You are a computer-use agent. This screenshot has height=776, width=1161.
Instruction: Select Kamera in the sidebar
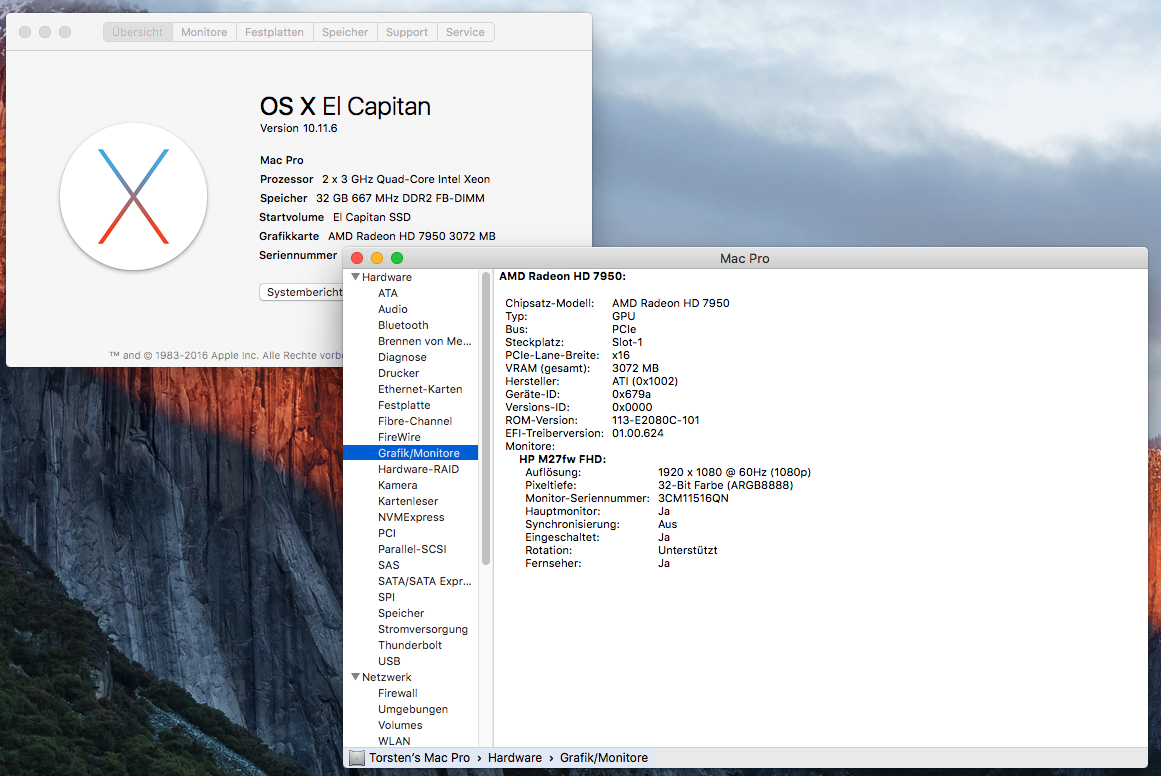pyautogui.click(x=398, y=485)
